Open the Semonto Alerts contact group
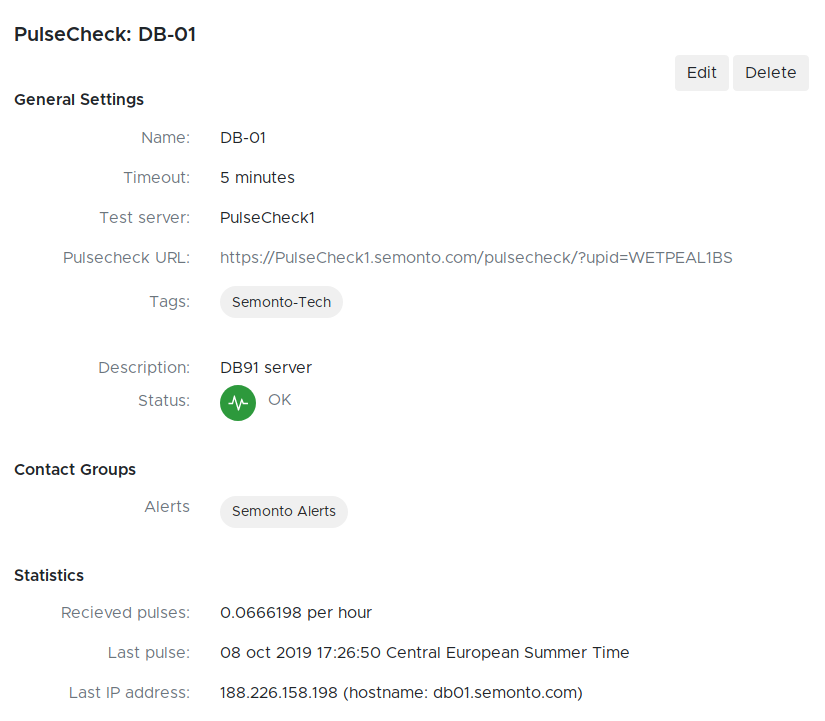 click(284, 511)
